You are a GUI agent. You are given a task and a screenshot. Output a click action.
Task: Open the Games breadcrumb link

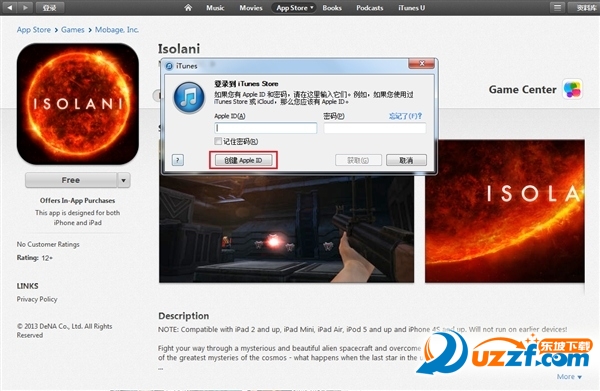click(x=73, y=30)
